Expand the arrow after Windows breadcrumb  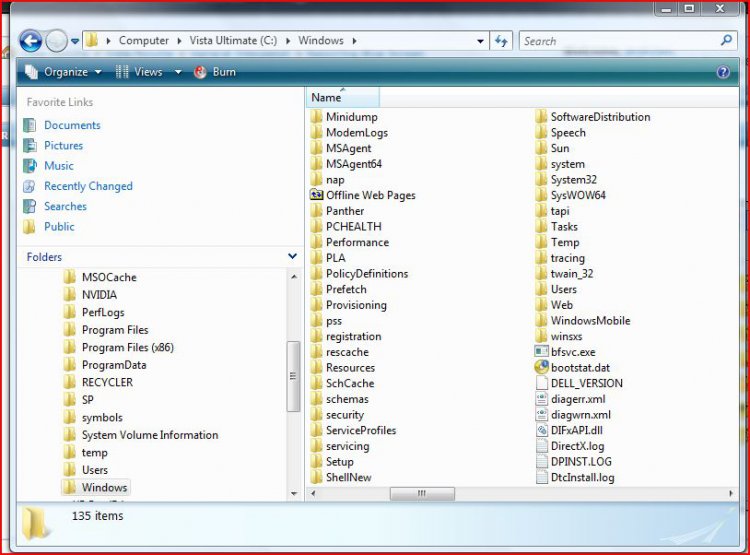pos(354,41)
